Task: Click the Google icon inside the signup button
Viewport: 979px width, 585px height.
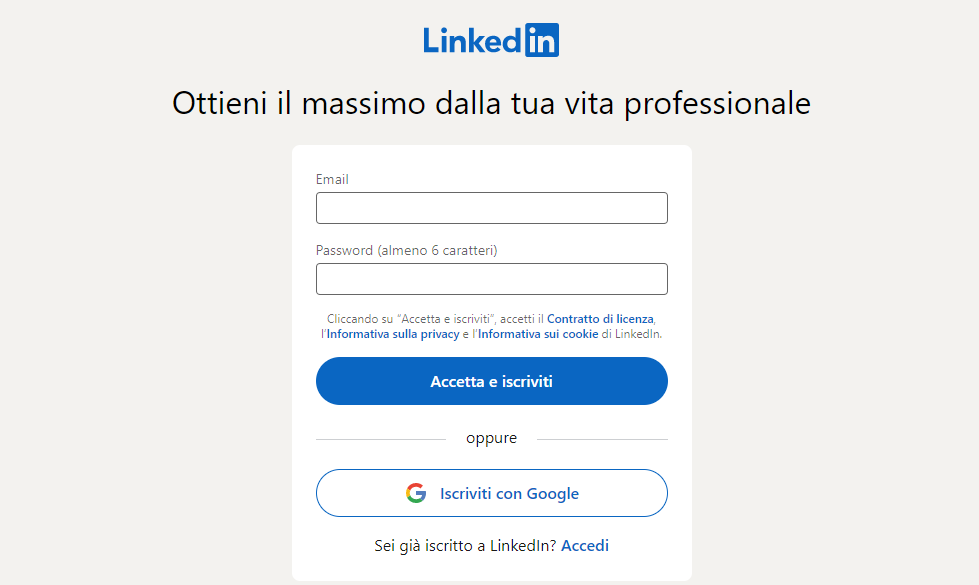Action: 414,492
